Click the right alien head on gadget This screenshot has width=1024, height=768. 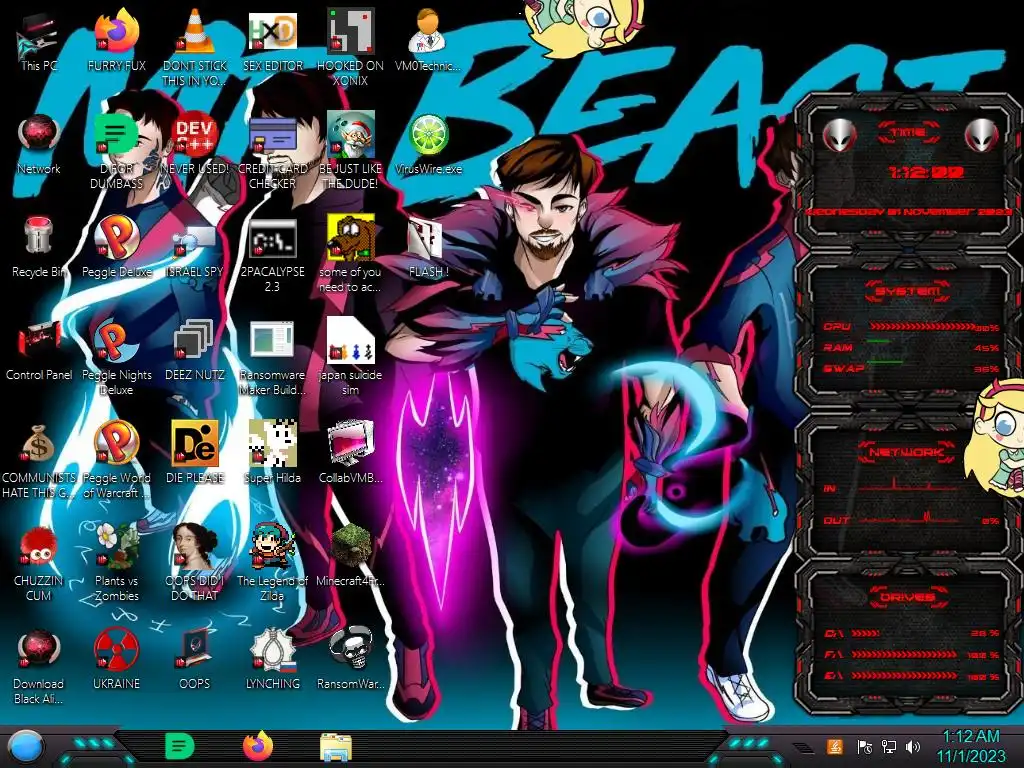click(x=982, y=136)
